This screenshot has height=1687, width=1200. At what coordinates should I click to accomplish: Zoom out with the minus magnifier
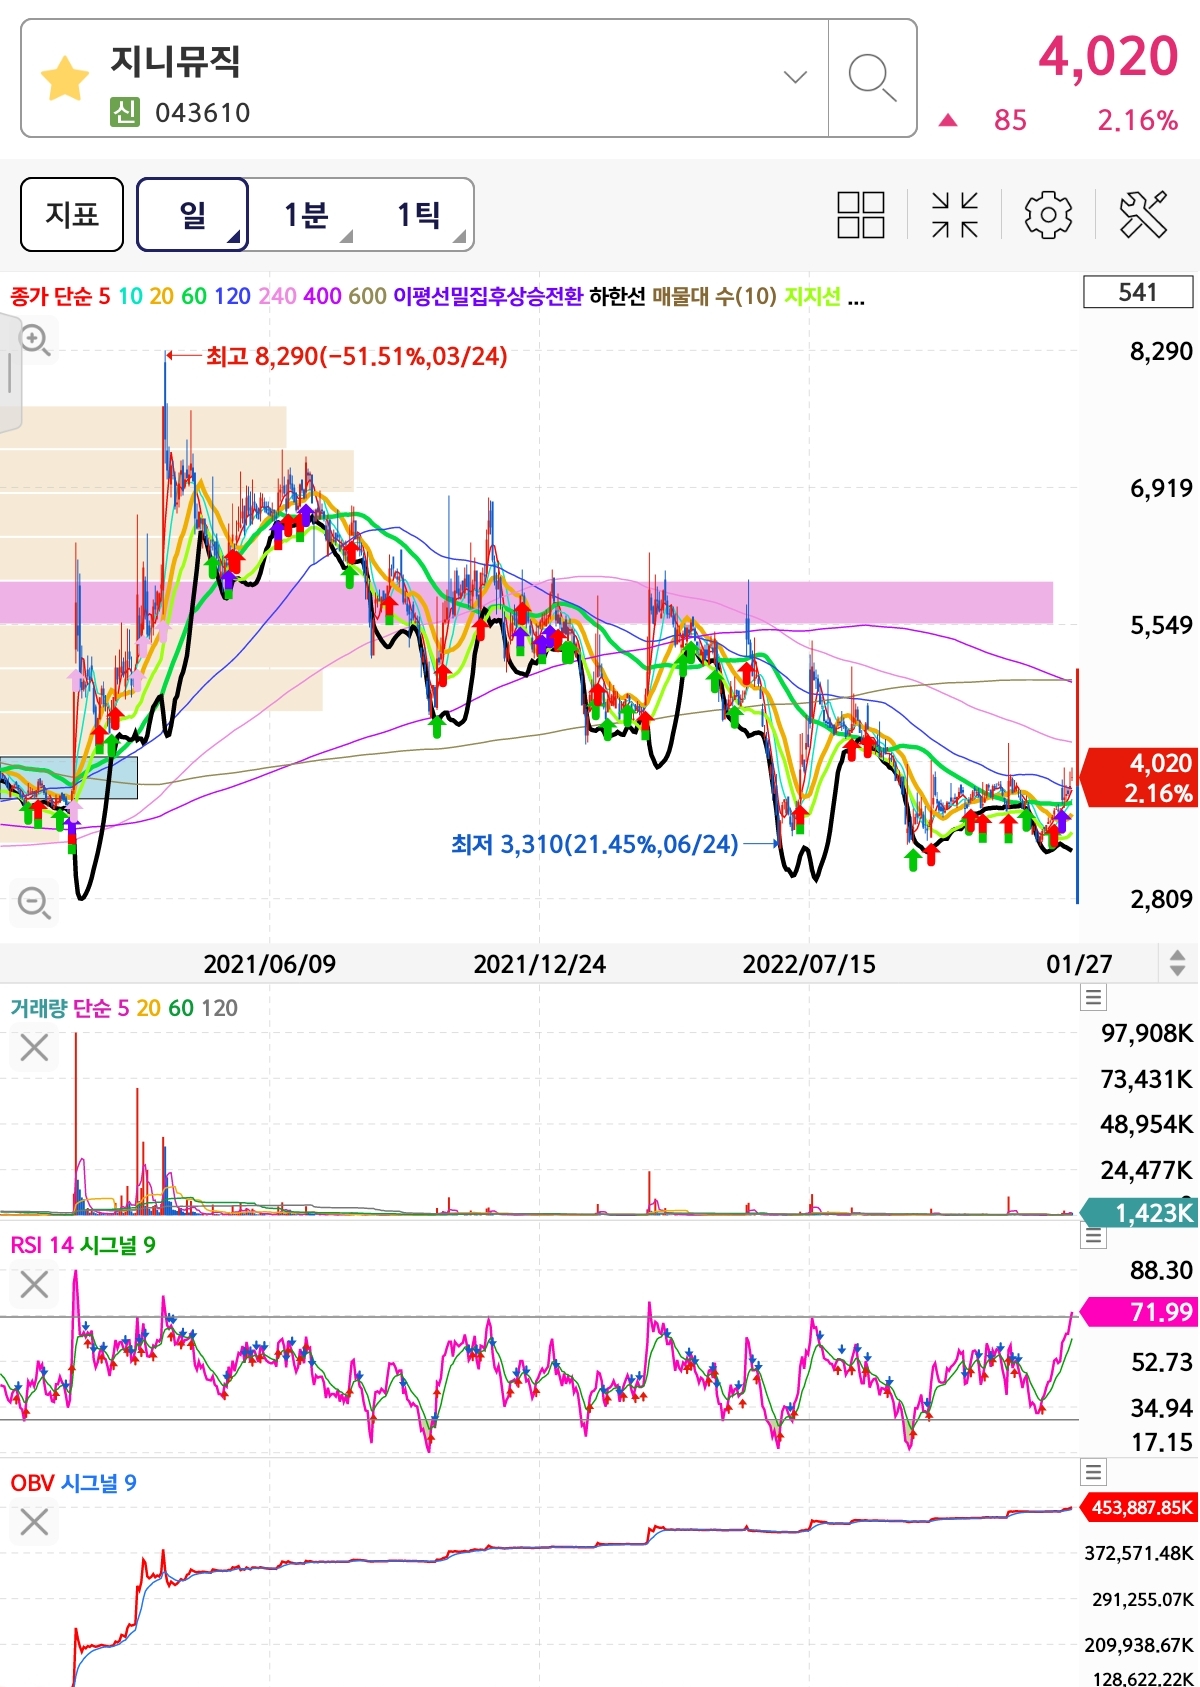click(x=35, y=903)
